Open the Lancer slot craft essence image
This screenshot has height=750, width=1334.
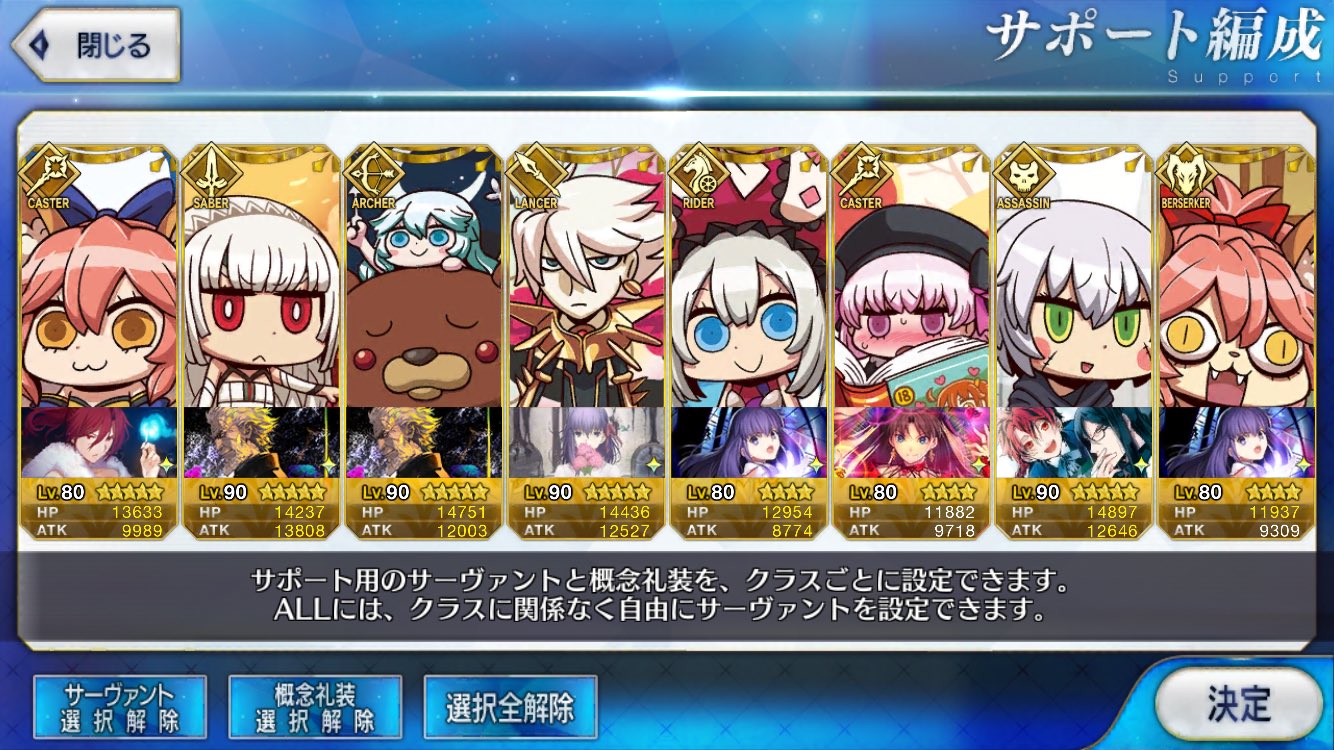pyautogui.click(x=586, y=442)
